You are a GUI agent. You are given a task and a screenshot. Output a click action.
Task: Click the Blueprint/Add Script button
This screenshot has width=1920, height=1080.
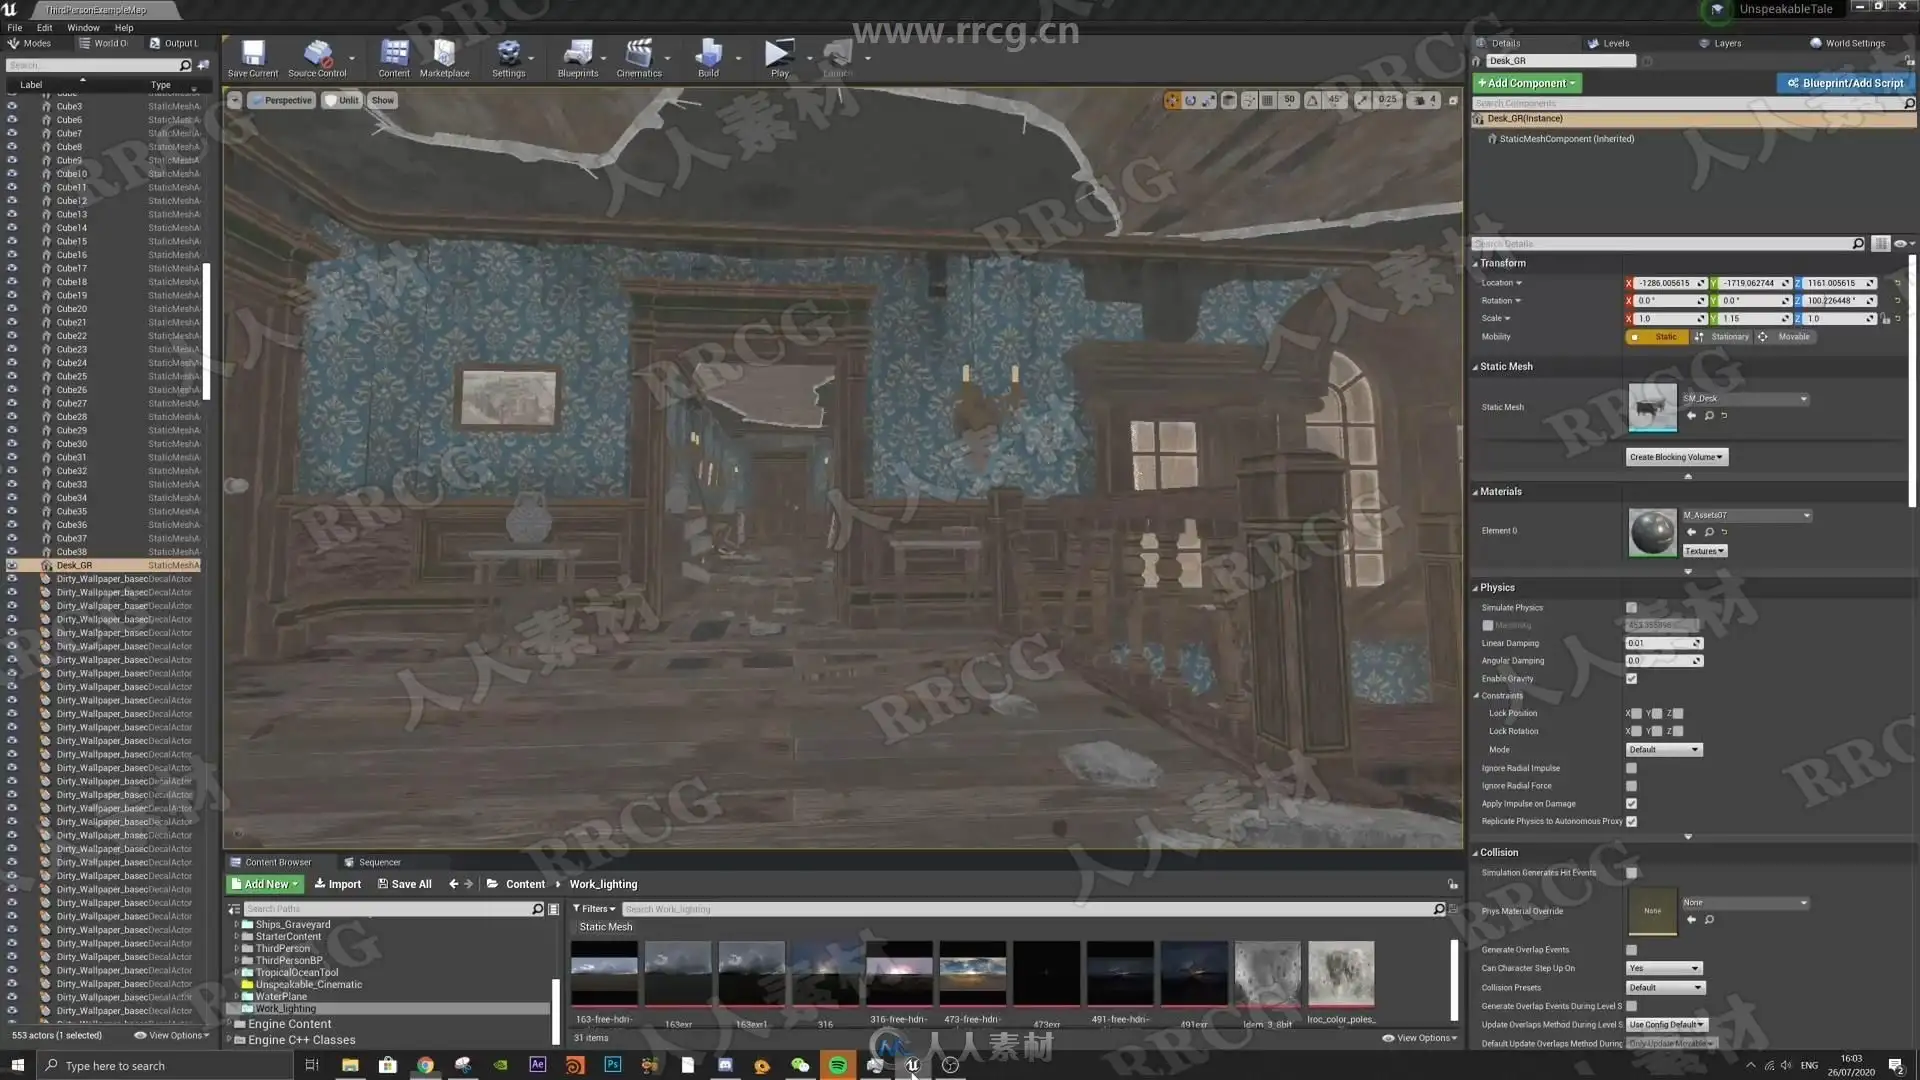[x=1845, y=83]
